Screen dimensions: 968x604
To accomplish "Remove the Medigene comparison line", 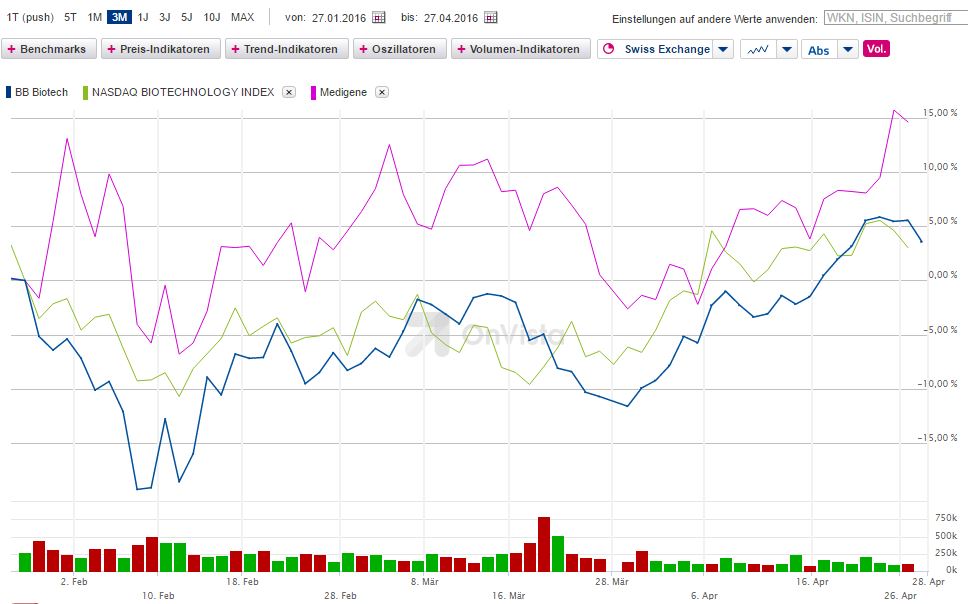I will point(381,90).
